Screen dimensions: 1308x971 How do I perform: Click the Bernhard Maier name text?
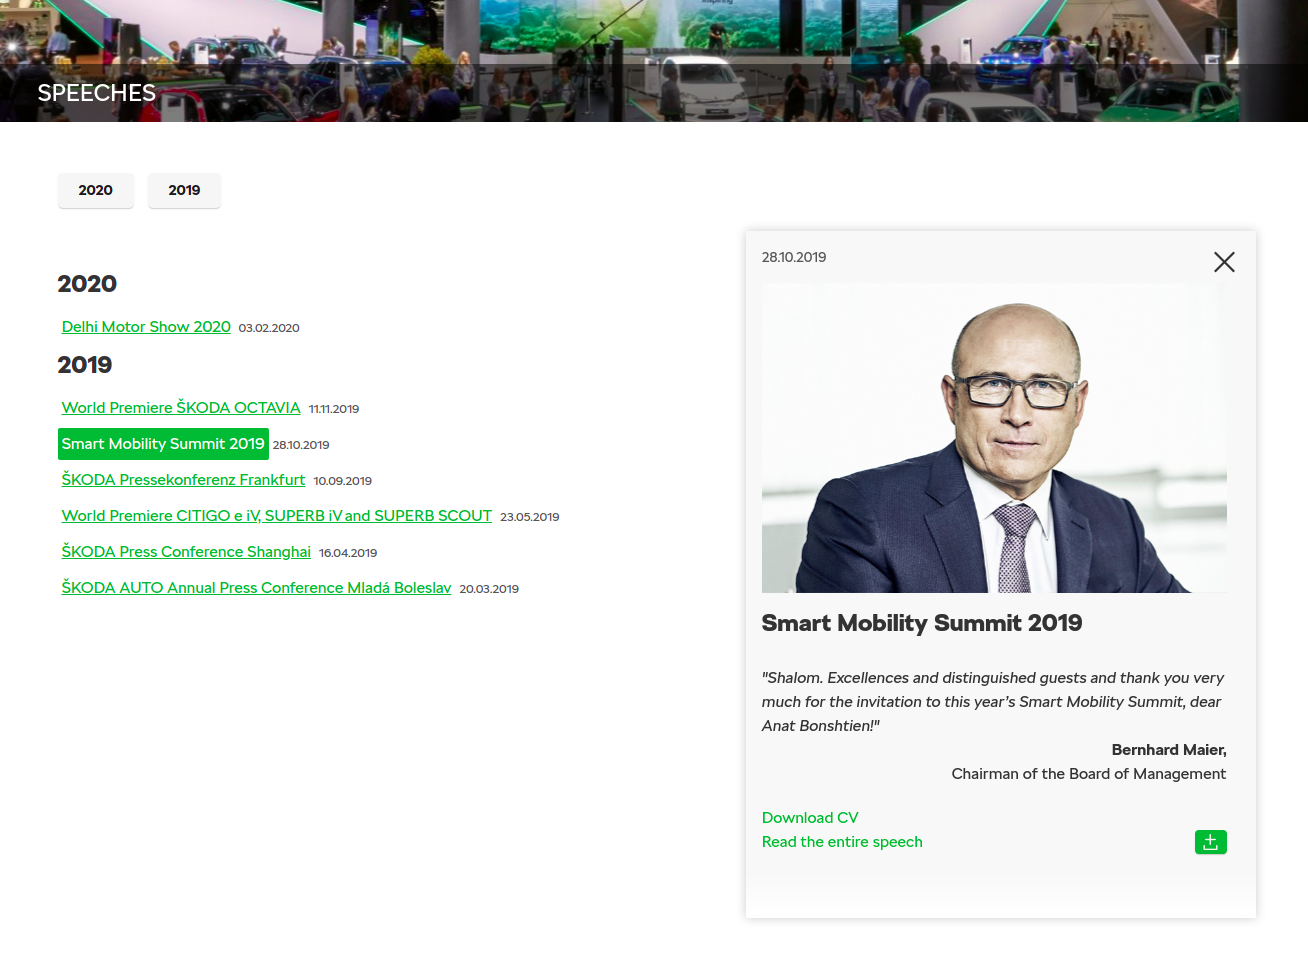point(1169,750)
